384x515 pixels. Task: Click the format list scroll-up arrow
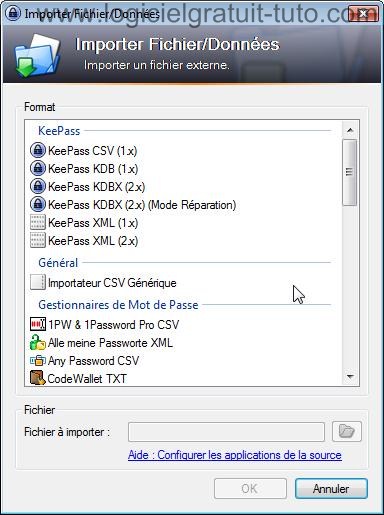pyautogui.click(x=350, y=130)
